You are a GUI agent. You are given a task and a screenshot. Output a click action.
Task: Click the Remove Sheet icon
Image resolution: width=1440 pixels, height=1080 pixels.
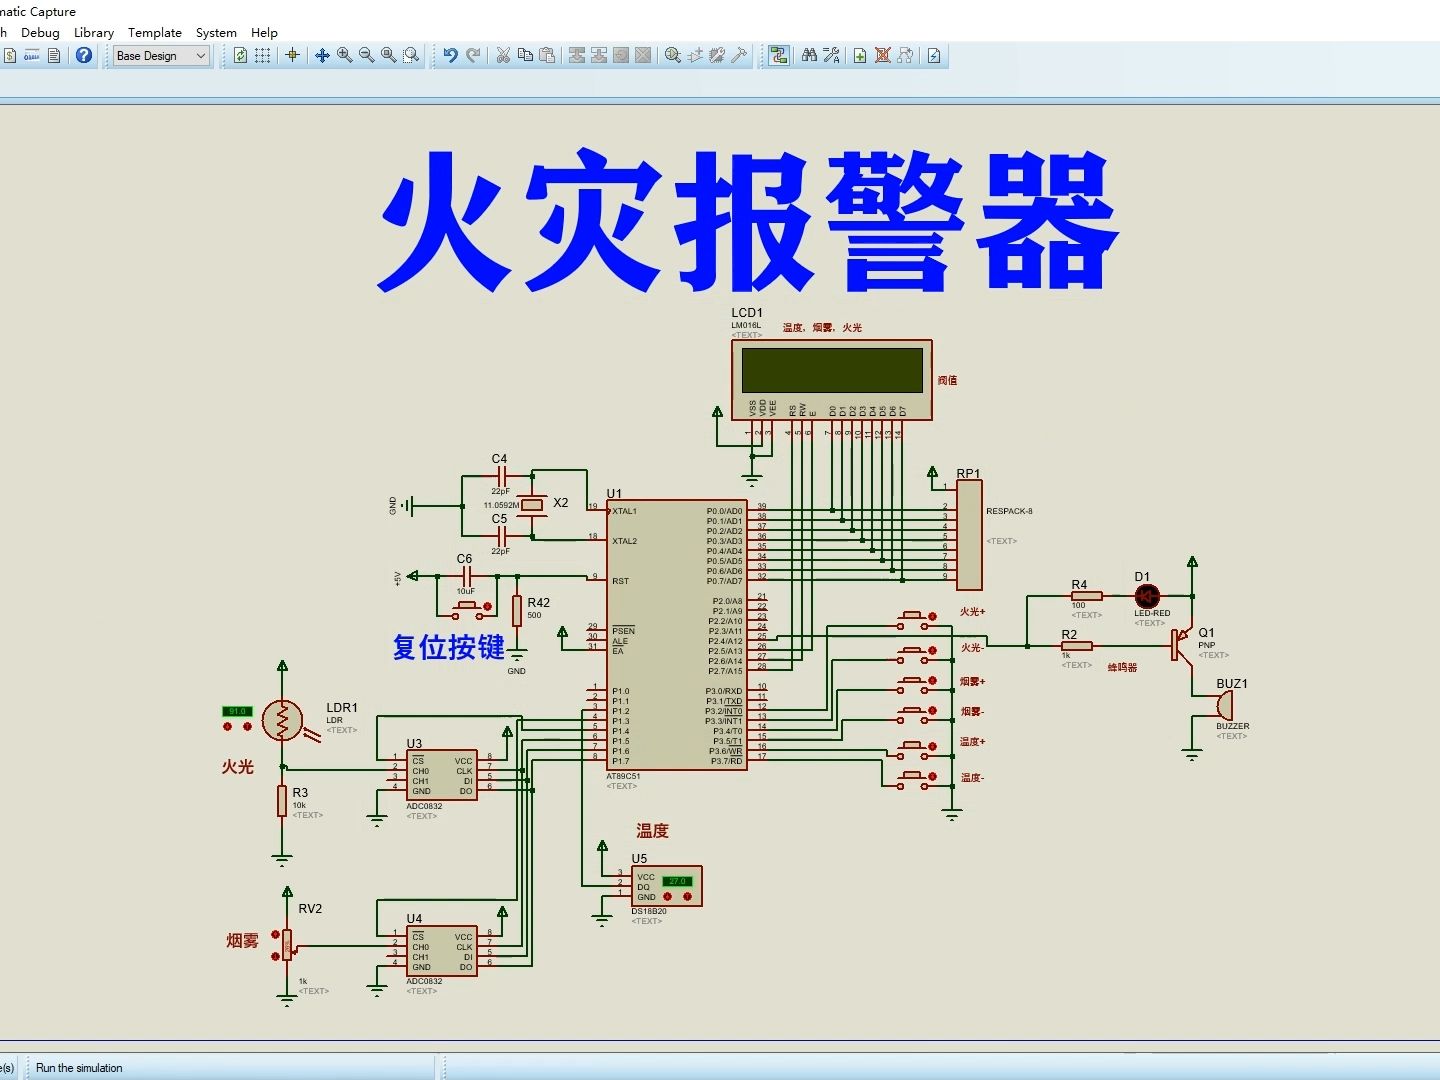click(882, 55)
